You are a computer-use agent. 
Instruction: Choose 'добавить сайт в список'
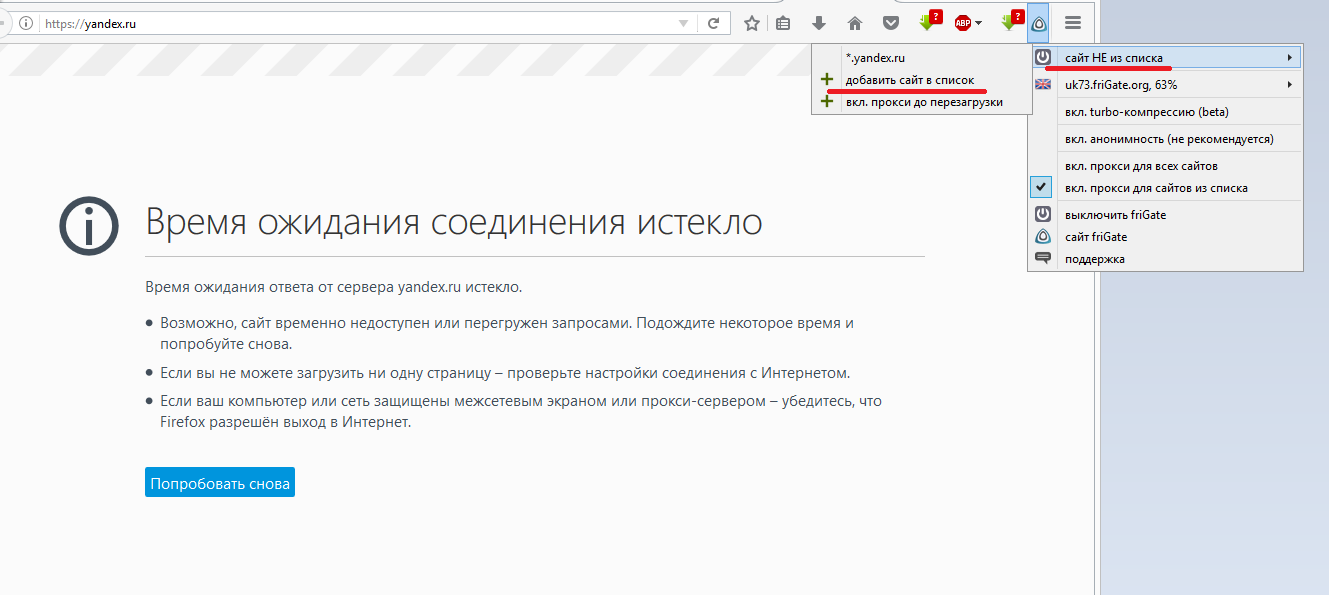click(922, 80)
